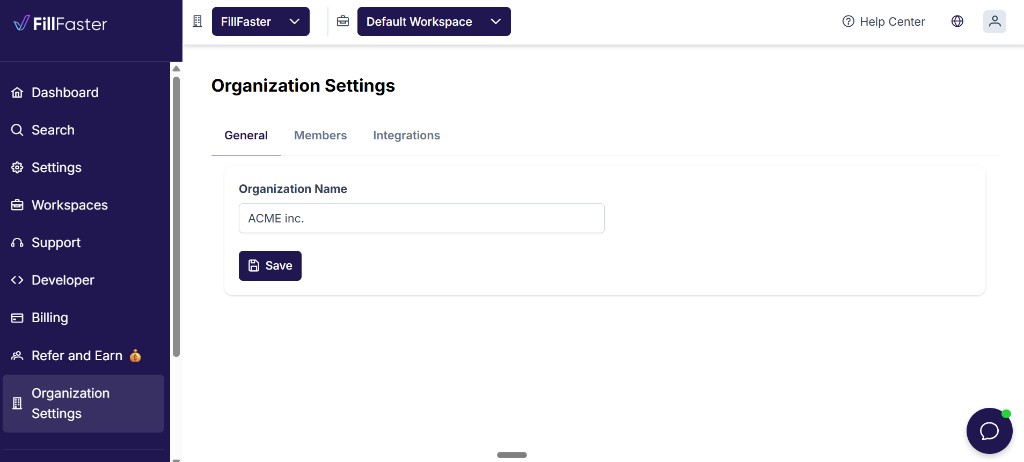
Task: Open Support in the sidebar
Action: click(x=84, y=242)
